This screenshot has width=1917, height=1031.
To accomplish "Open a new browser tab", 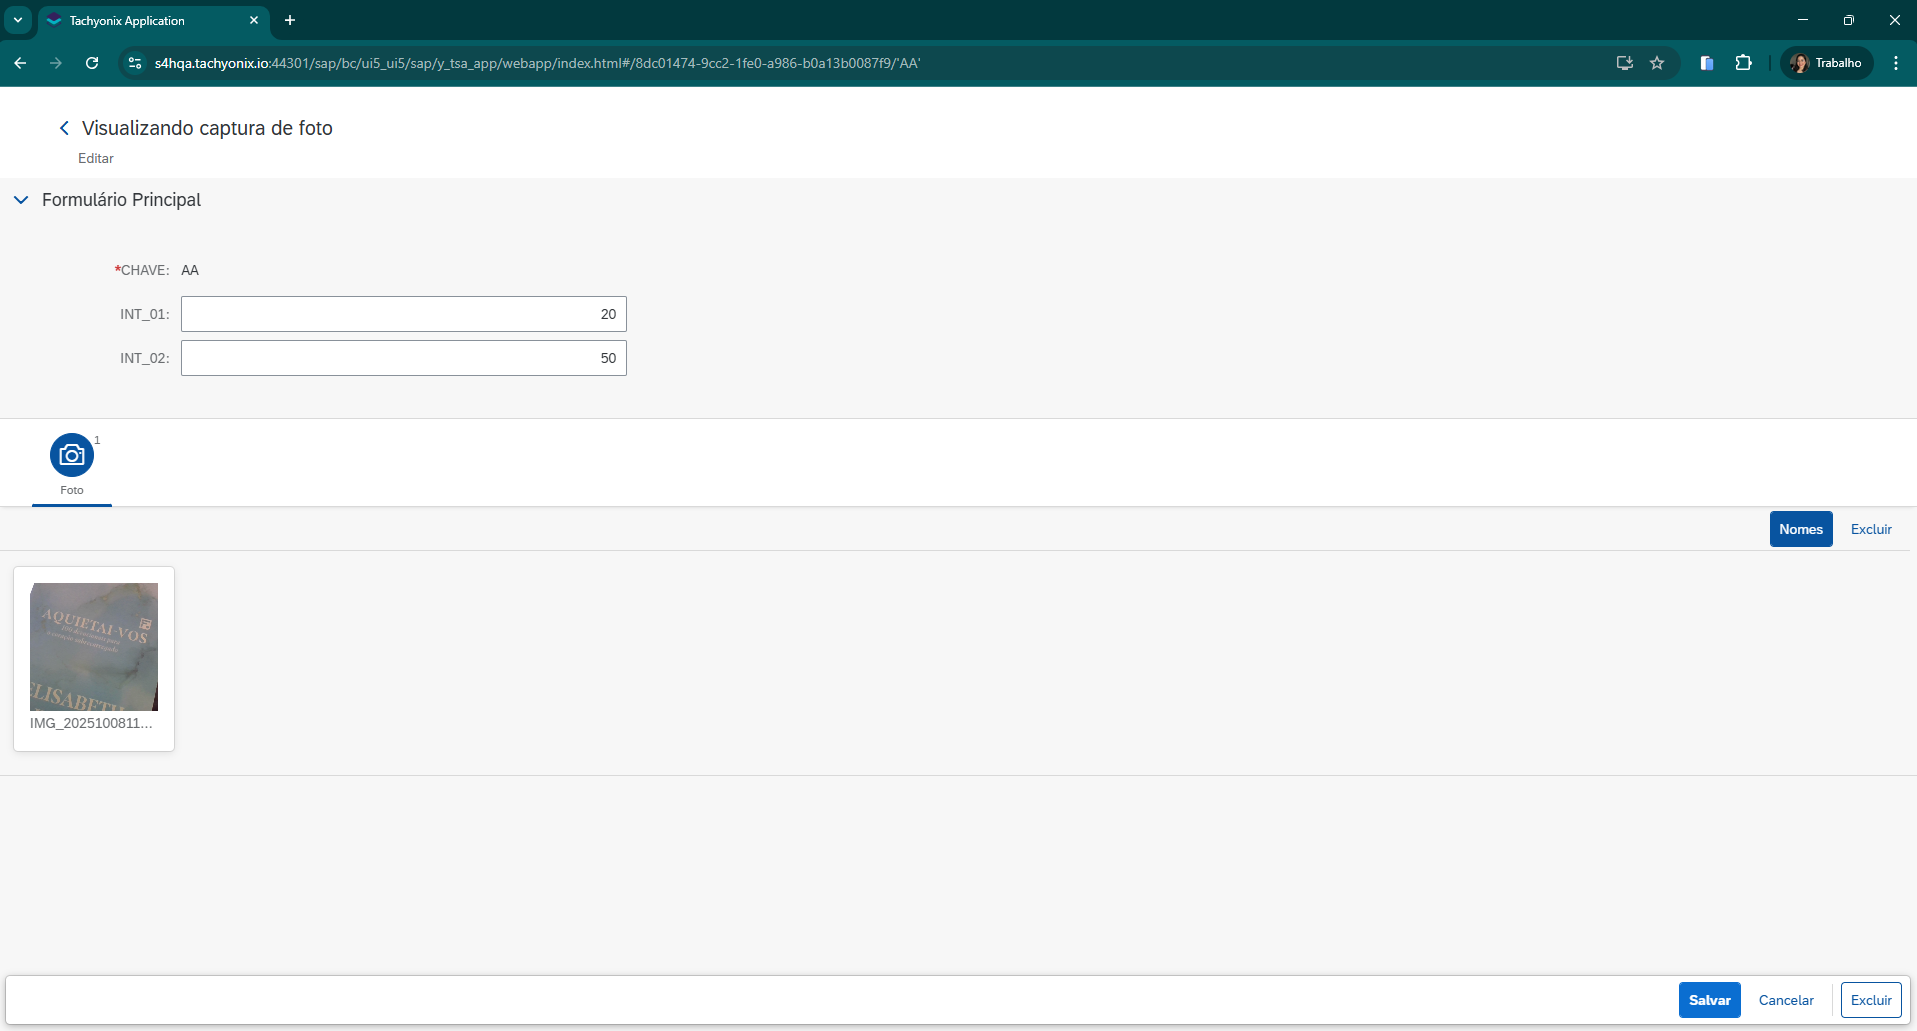I will click(x=290, y=20).
